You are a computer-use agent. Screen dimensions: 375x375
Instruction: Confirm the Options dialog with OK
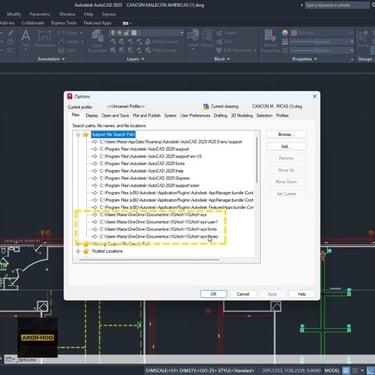[x=213, y=294]
